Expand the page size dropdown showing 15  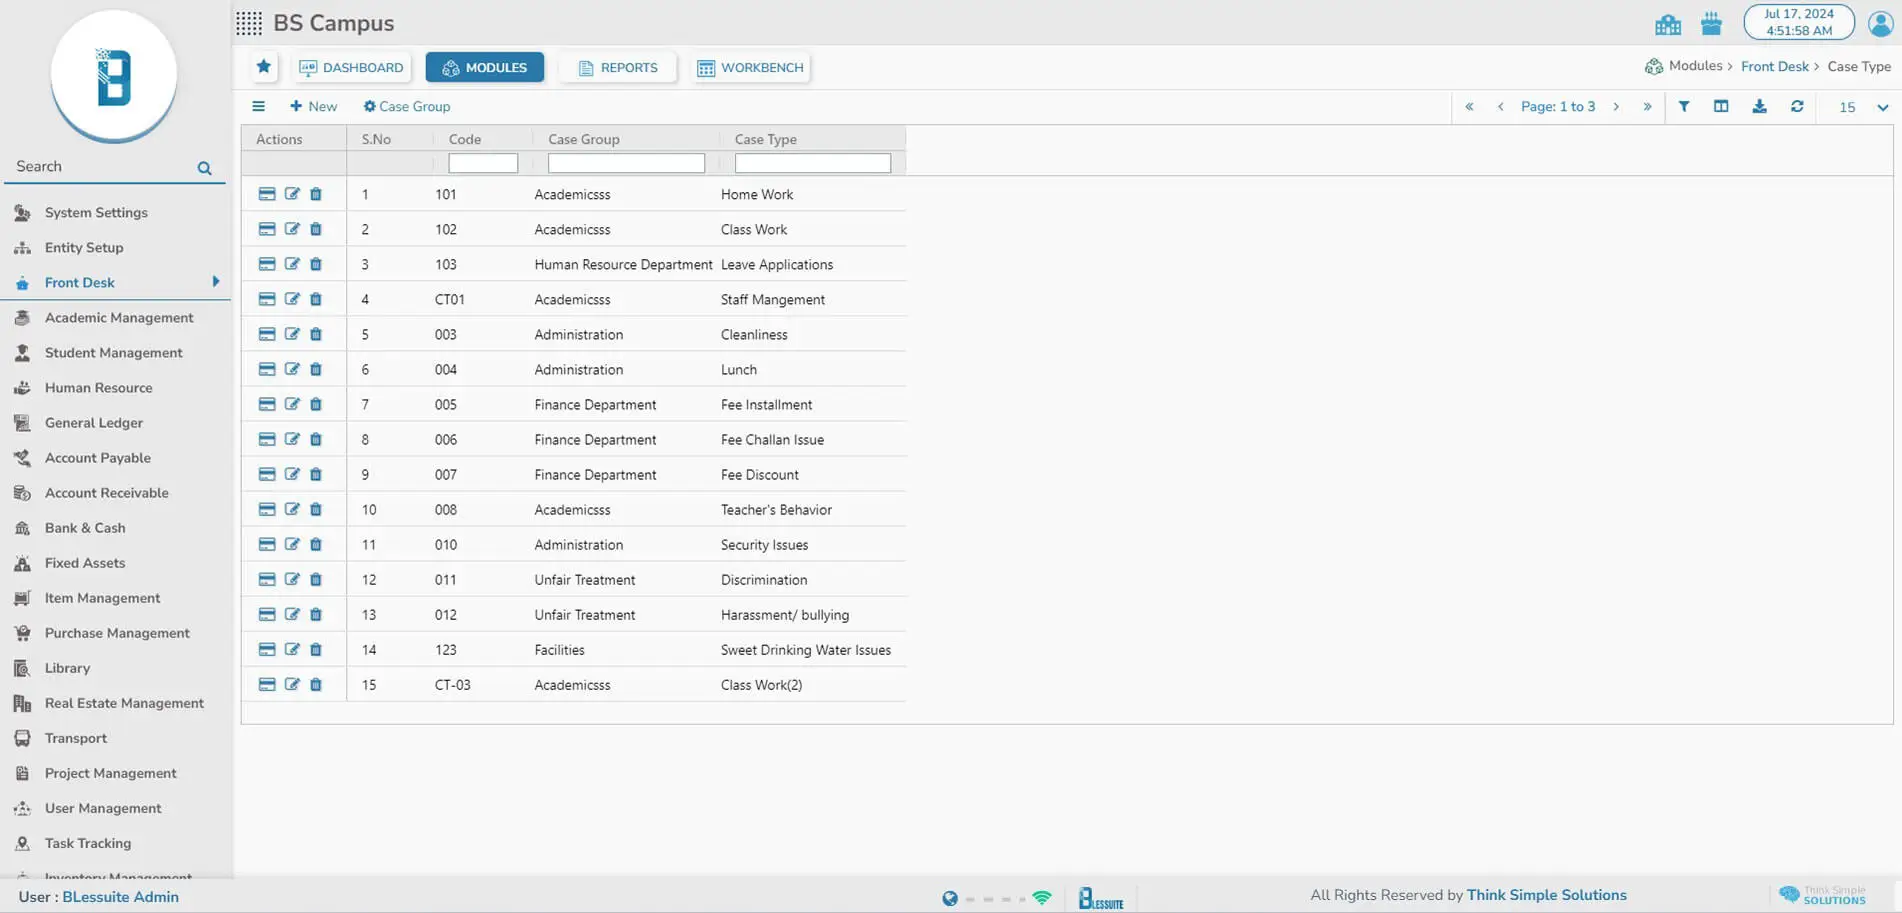1882,107
